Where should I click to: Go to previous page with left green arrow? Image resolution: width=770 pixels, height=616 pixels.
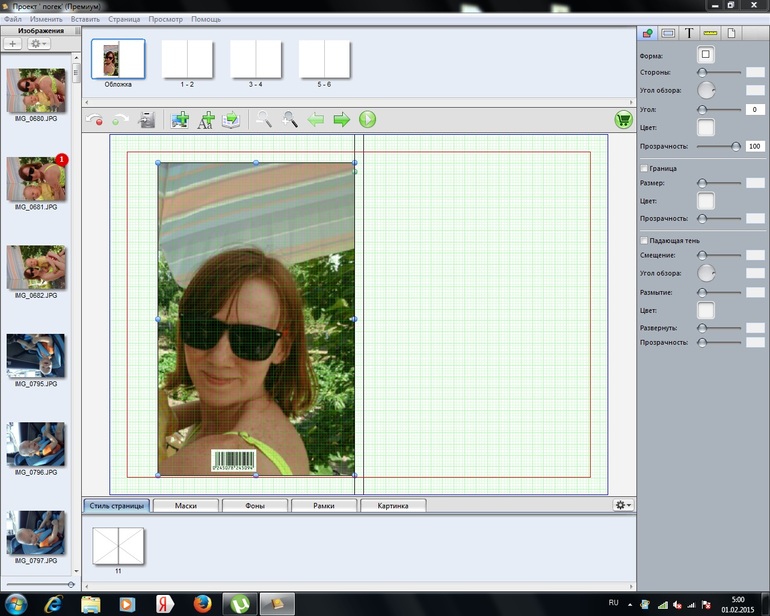(316, 120)
